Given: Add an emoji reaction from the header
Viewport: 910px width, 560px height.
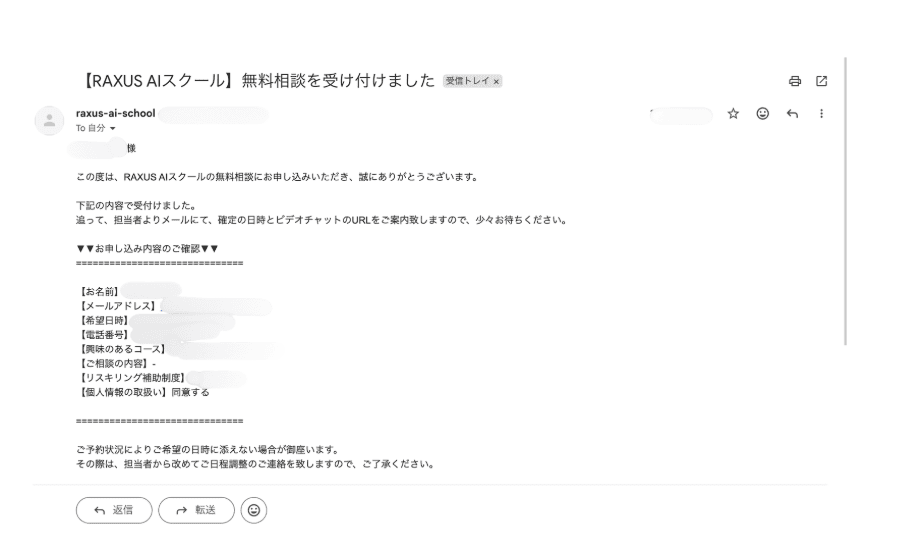Looking at the screenshot, I should click(761, 114).
